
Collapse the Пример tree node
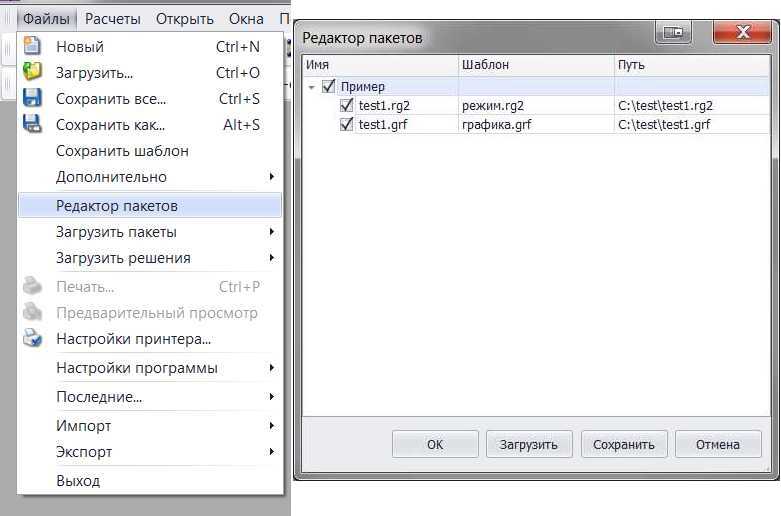coord(312,87)
